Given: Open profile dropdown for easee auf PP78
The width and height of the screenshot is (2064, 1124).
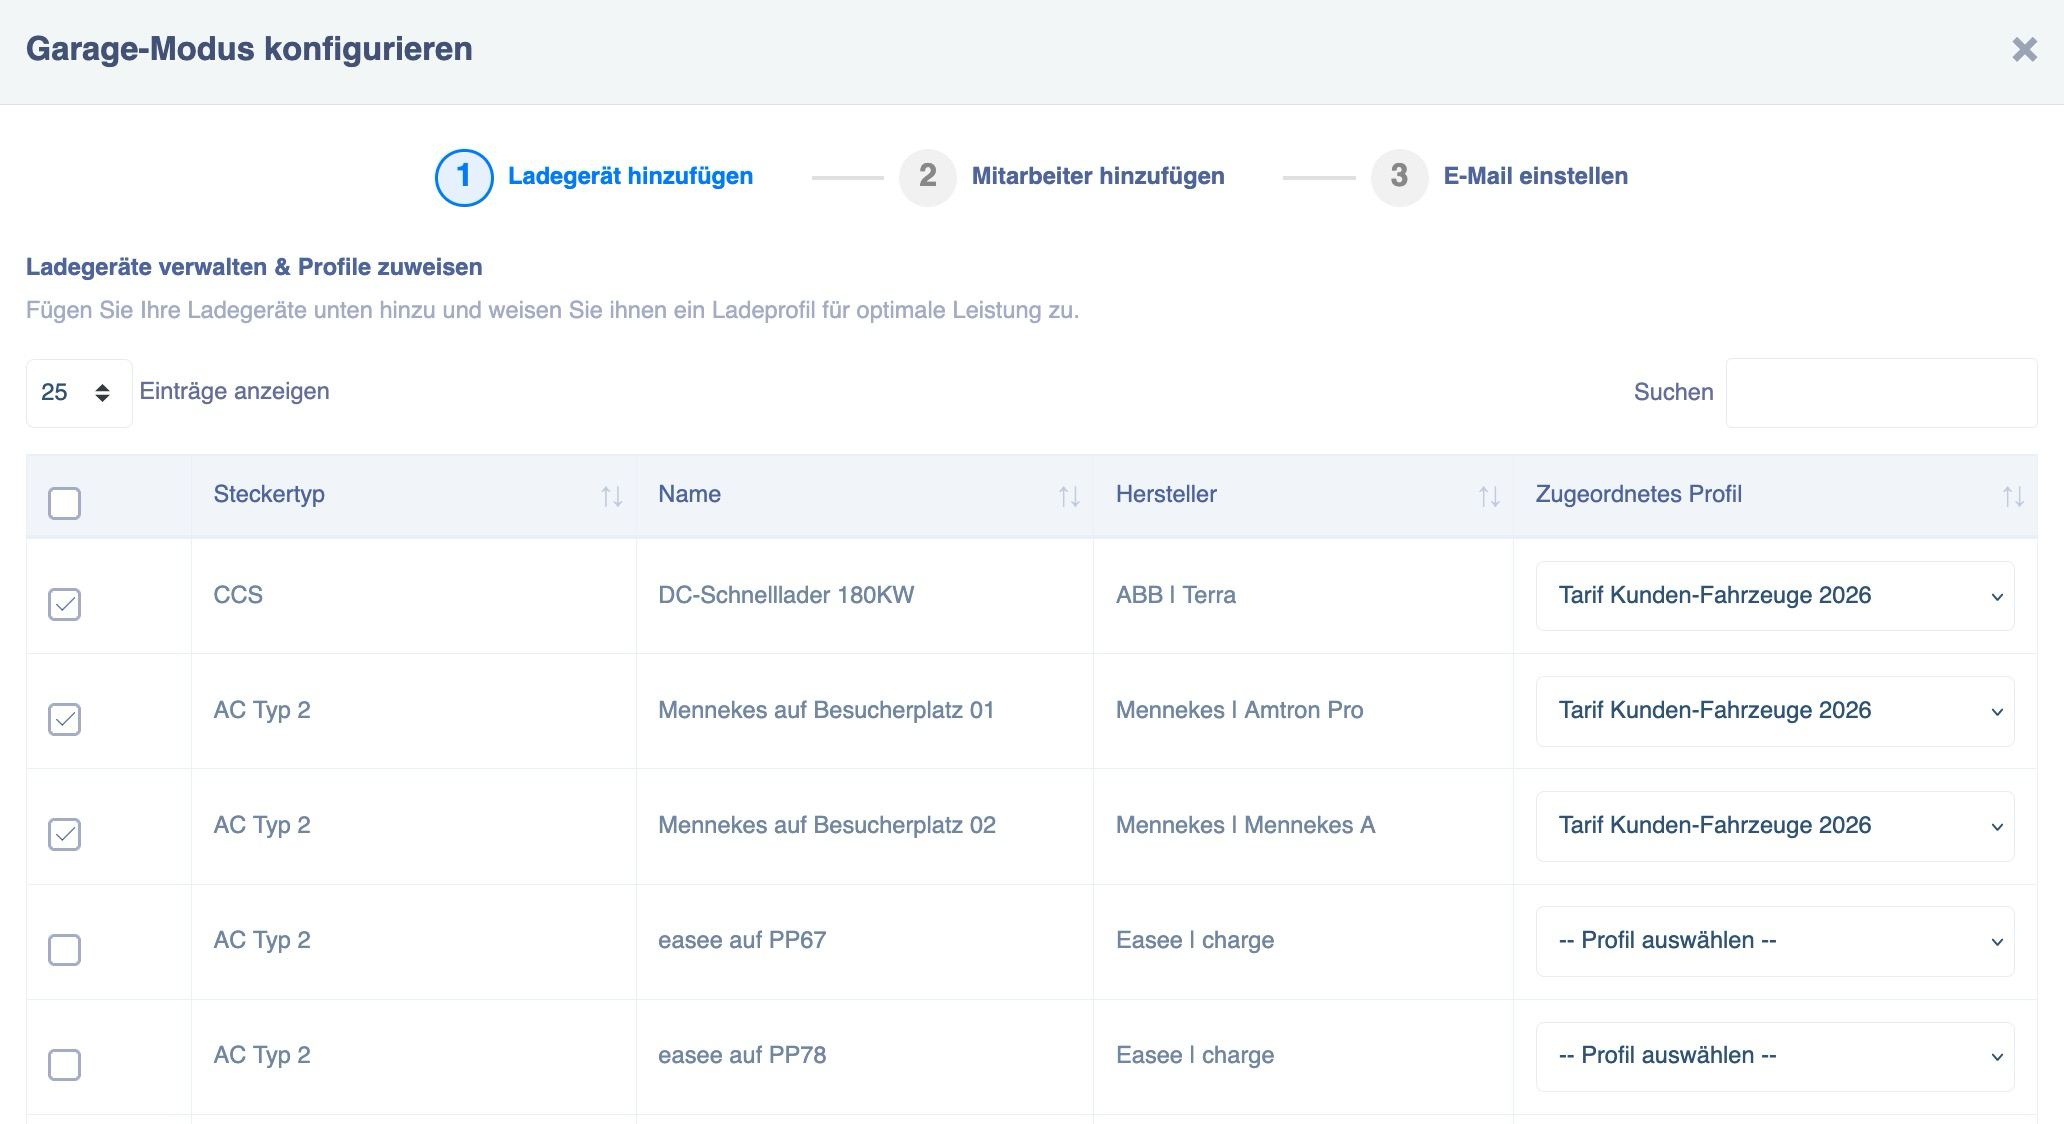Looking at the screenshot, I should point(1774,1056).
